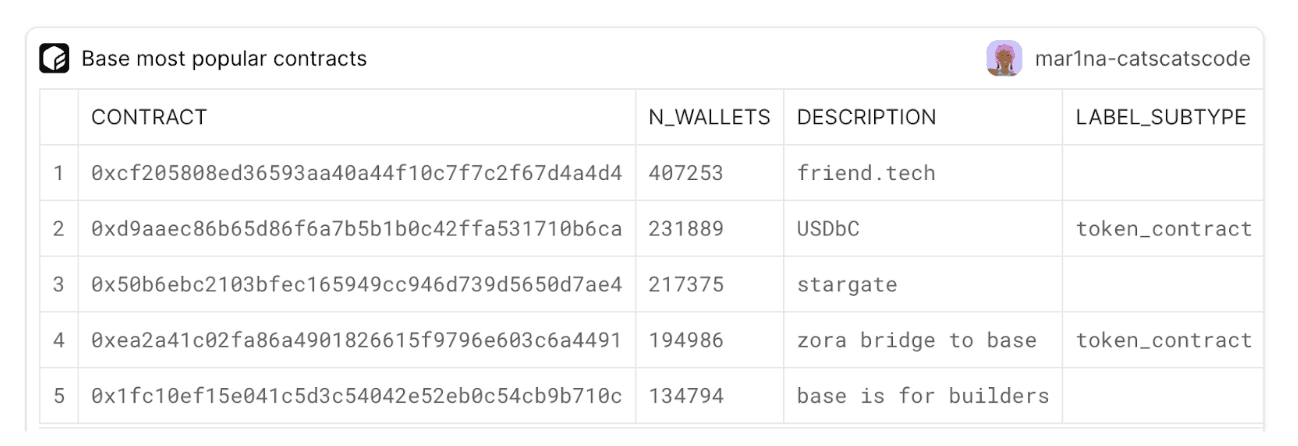Open the mar1na-catscatscode avatar image
Screen dimensions: 1298x446
coord(1003,58)
